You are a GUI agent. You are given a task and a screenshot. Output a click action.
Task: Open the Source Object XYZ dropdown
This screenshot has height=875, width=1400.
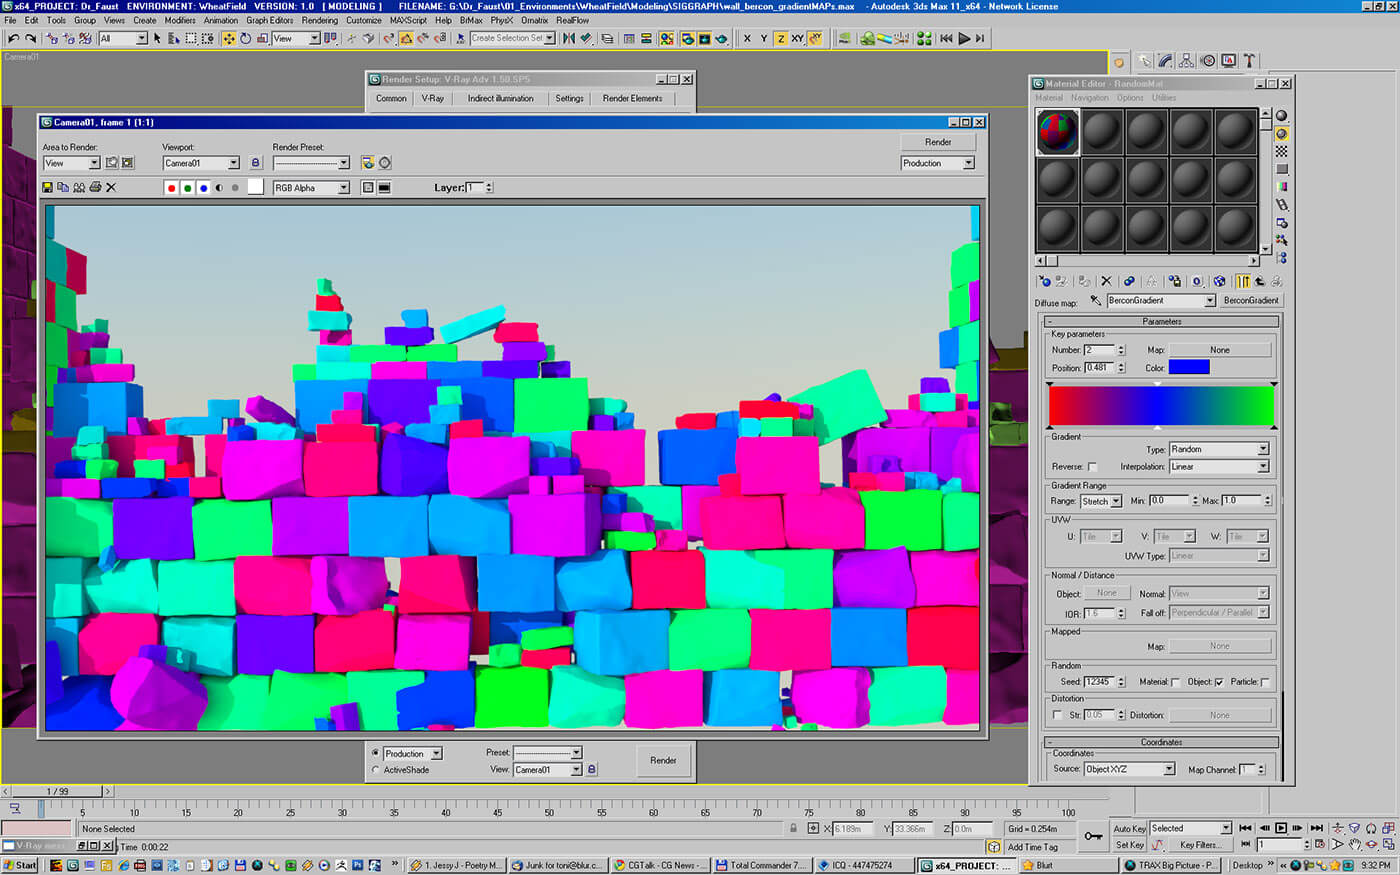1129,769
